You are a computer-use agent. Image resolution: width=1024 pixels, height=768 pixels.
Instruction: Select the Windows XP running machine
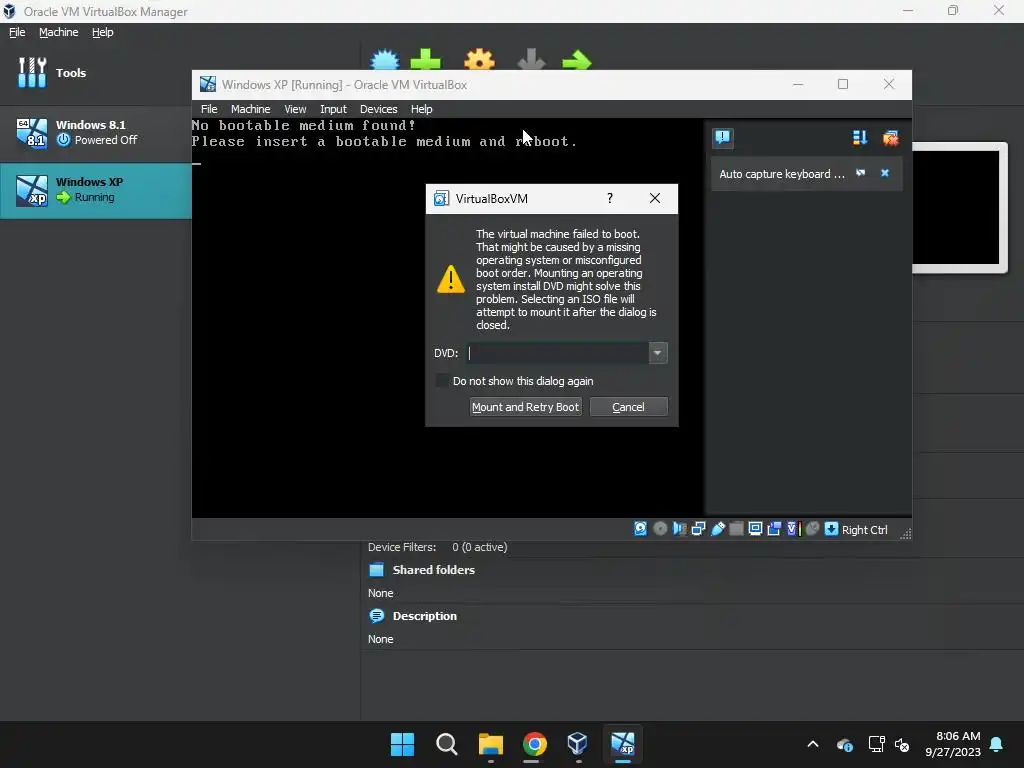tap(95, 190)
